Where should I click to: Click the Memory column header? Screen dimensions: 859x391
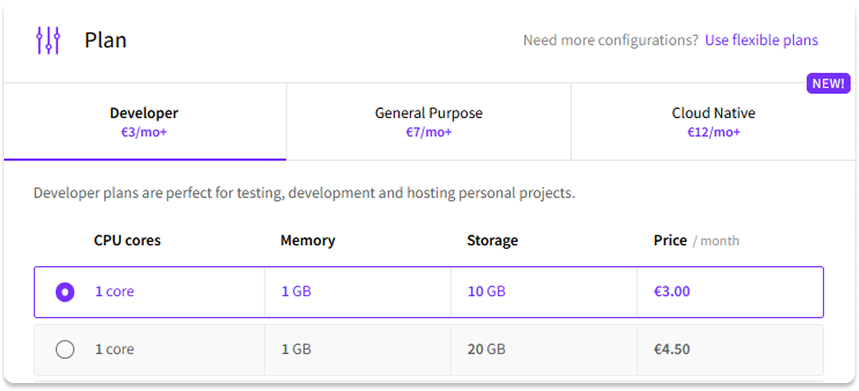point(307,240)
